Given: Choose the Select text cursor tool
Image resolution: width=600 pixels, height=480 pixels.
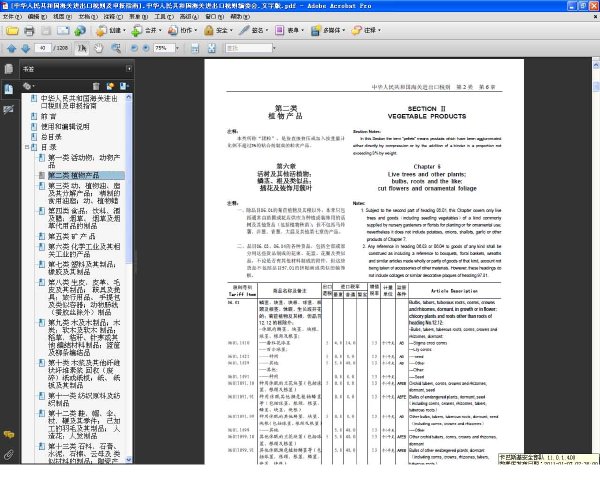Looking at the screenshot, I should click(82, 48).
